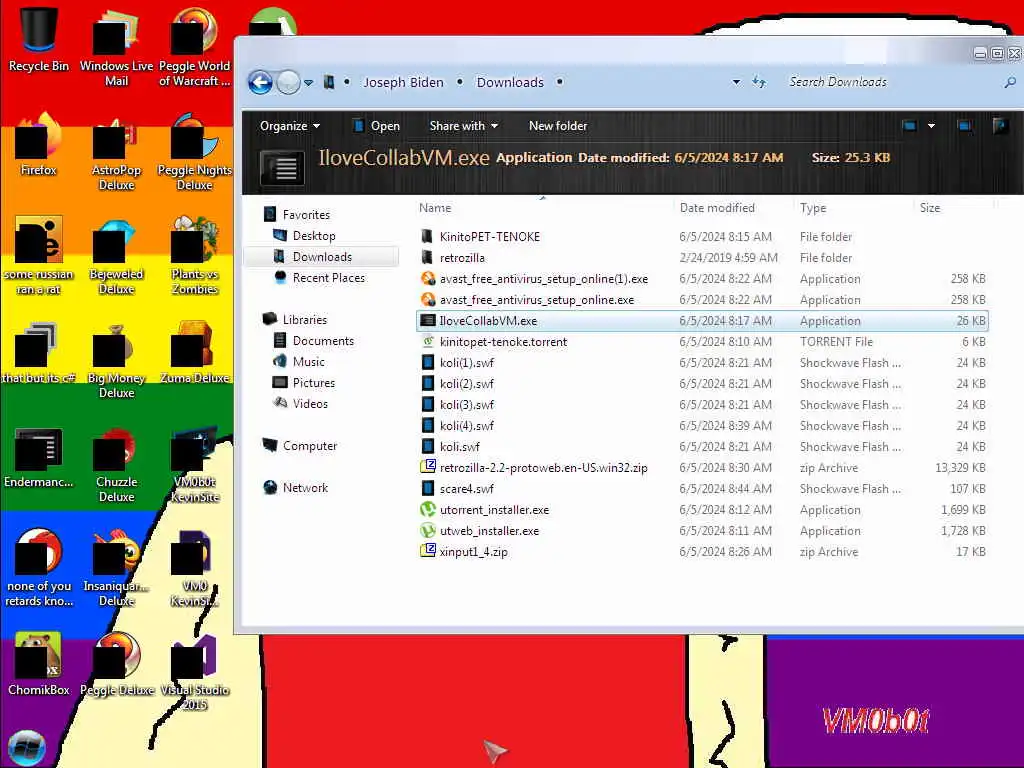The width and height of the screenshot is (1024, 768).
Task: Expand Favorites in navigation pane
Action: pos(306,214)
